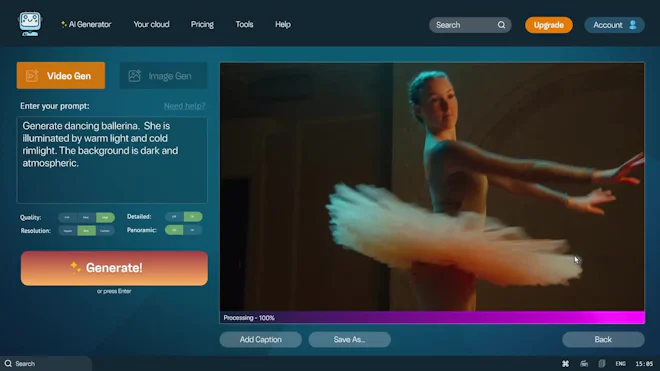The width and height of the screenshot is (660, 371).
Task: Turn off the Detailed toggle
Action: point(174,216)
